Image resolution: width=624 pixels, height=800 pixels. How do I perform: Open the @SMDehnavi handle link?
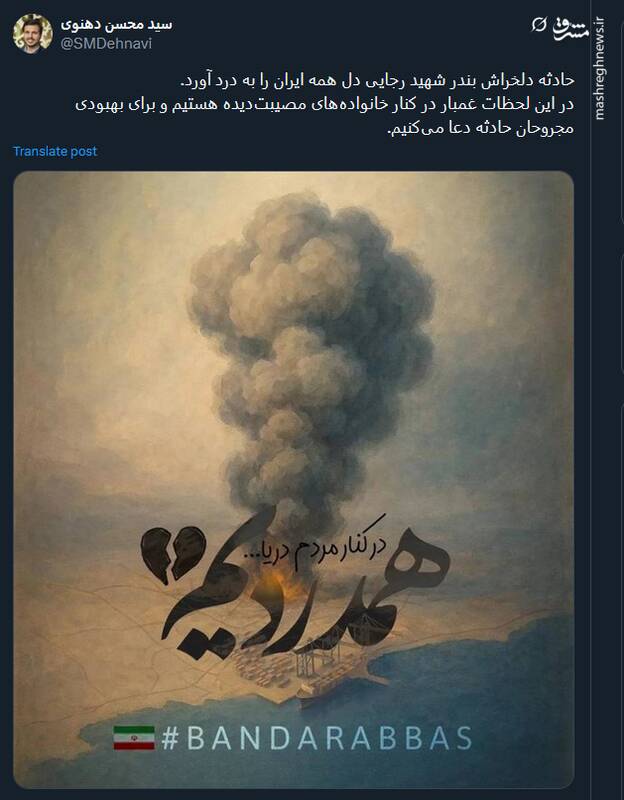coord(106,44)
